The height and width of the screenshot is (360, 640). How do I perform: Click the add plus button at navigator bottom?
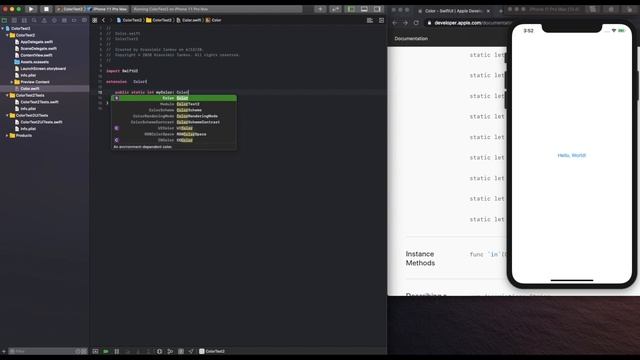point(4,351)
